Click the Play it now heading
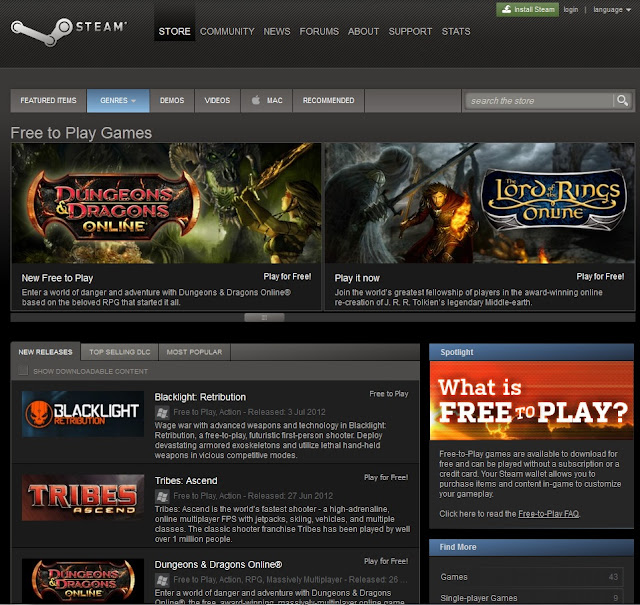This screenshot has width=640, height=605. tap(357, 278)
